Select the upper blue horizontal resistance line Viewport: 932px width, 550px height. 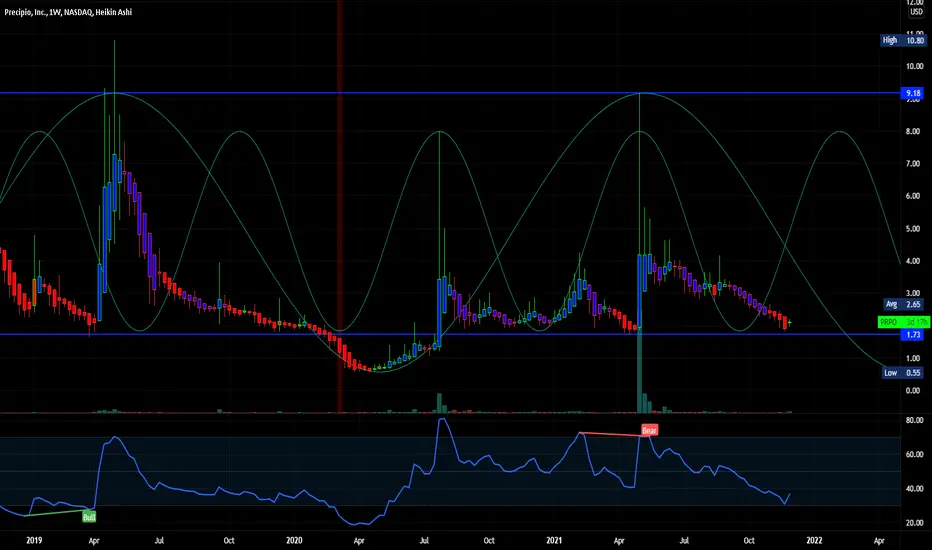(451, 93)
